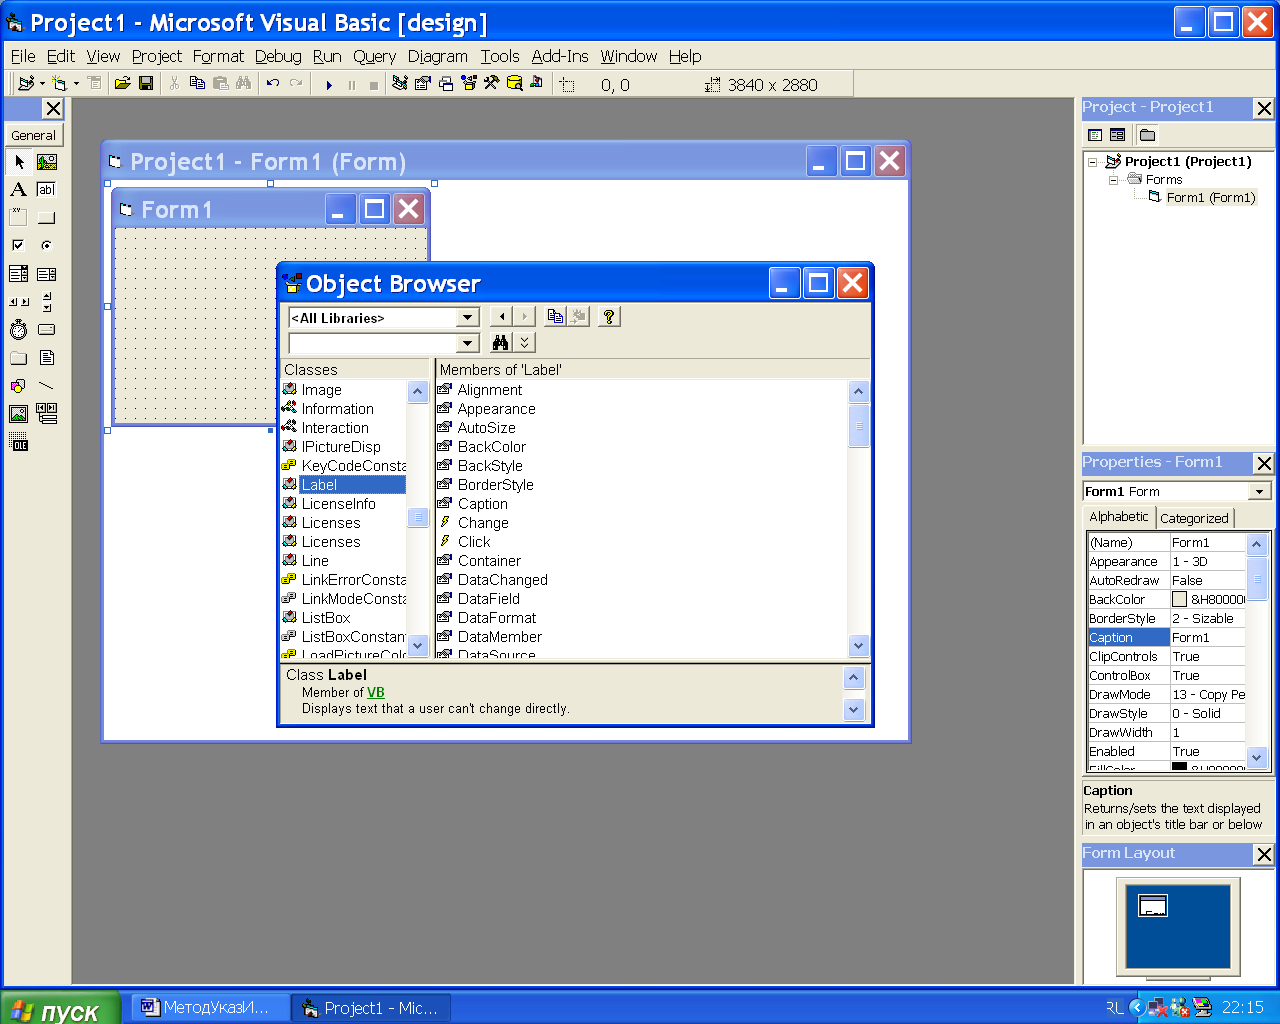Click Copy to Clipboard in Object Browser

coord(555,316)
